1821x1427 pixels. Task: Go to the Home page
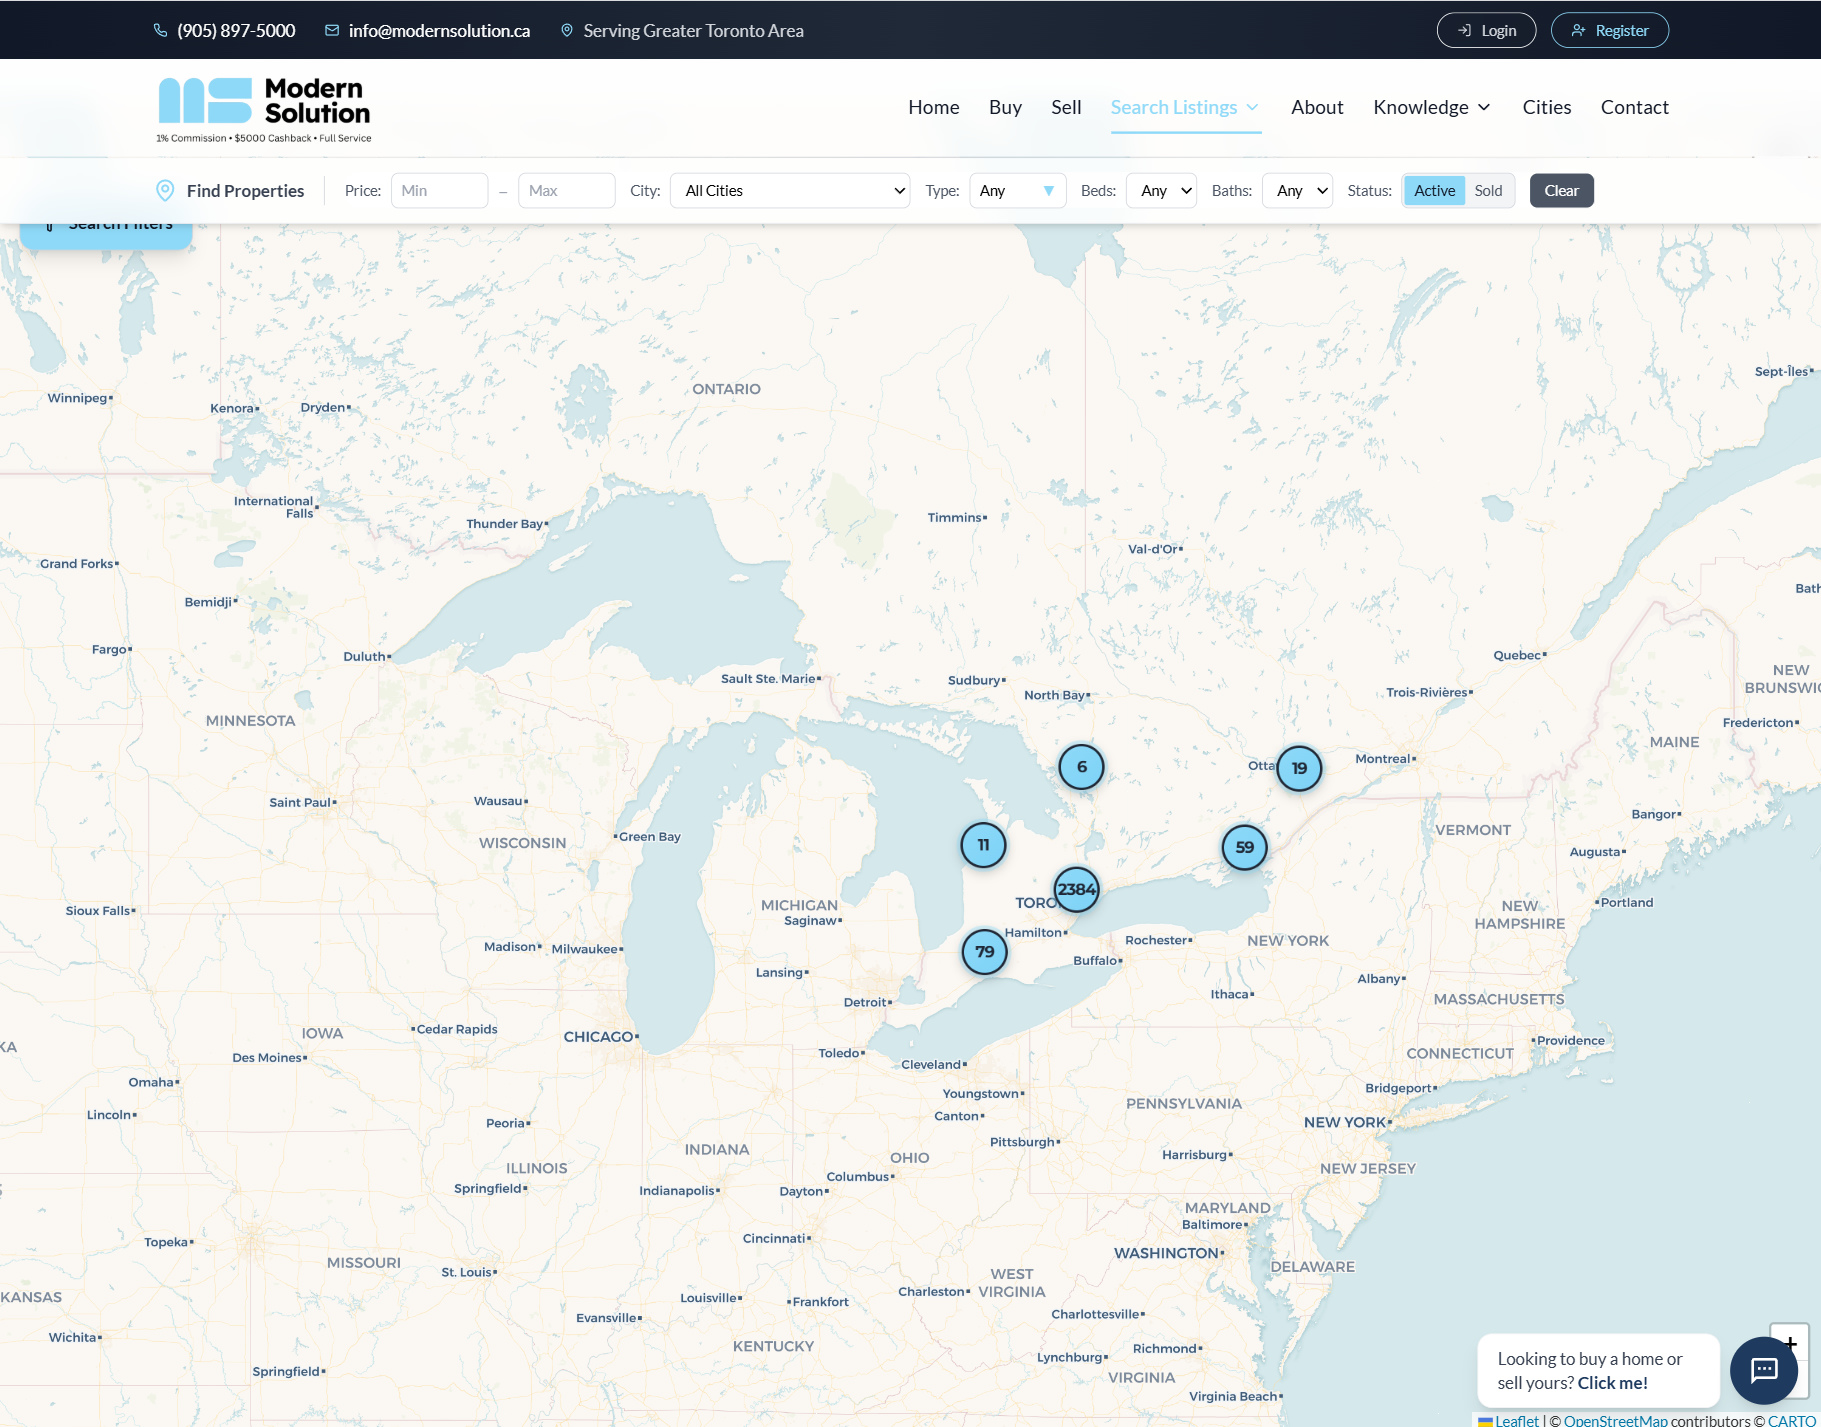[934, 107]
